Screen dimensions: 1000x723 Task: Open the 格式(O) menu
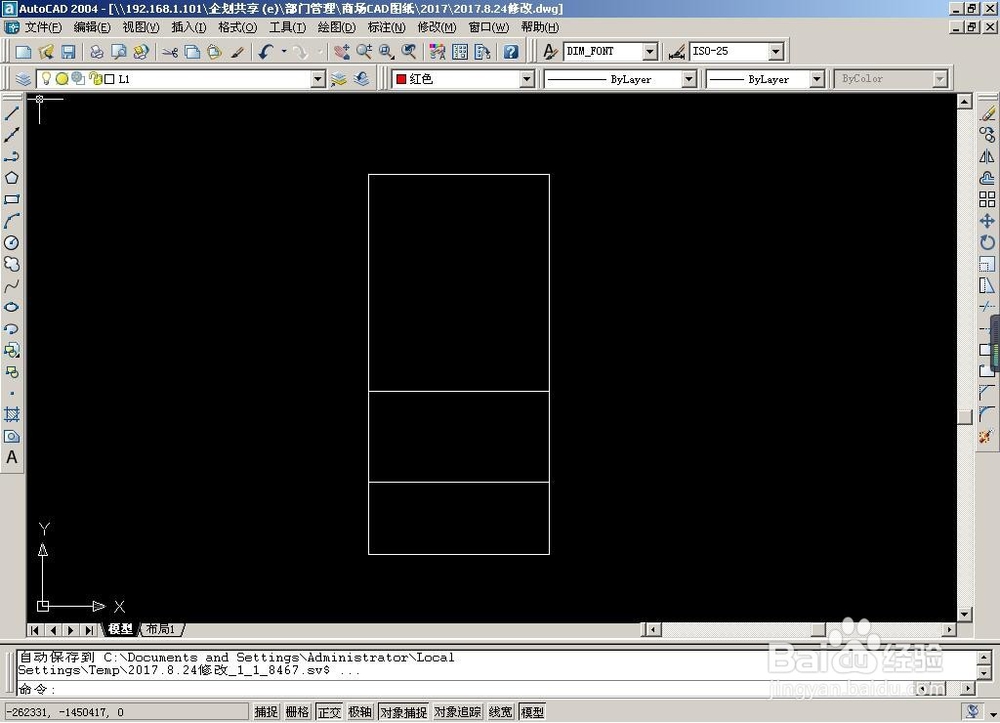tap(237, 27)
